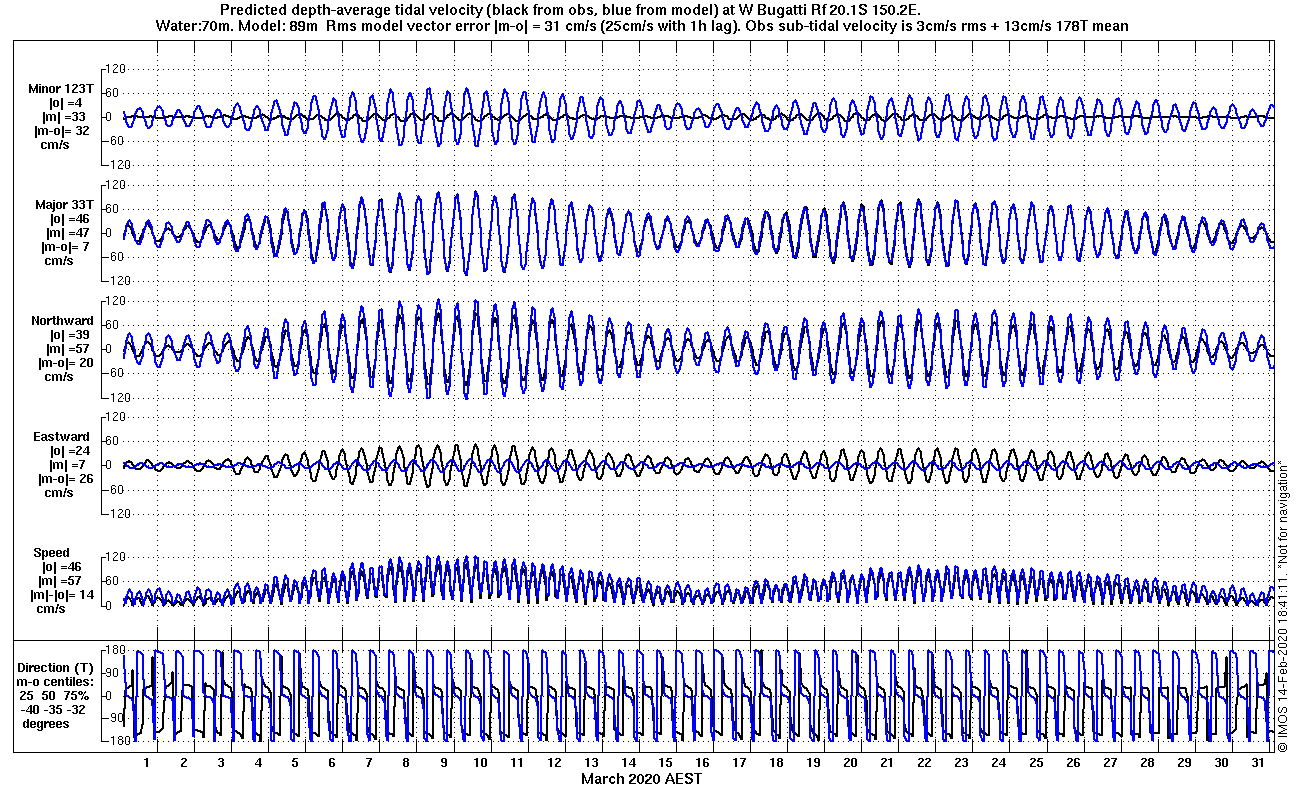Image resolution: width=1300 pixels, height=800 pixels.
Task: Click the Eastward panel label
Action: (61, 437)
